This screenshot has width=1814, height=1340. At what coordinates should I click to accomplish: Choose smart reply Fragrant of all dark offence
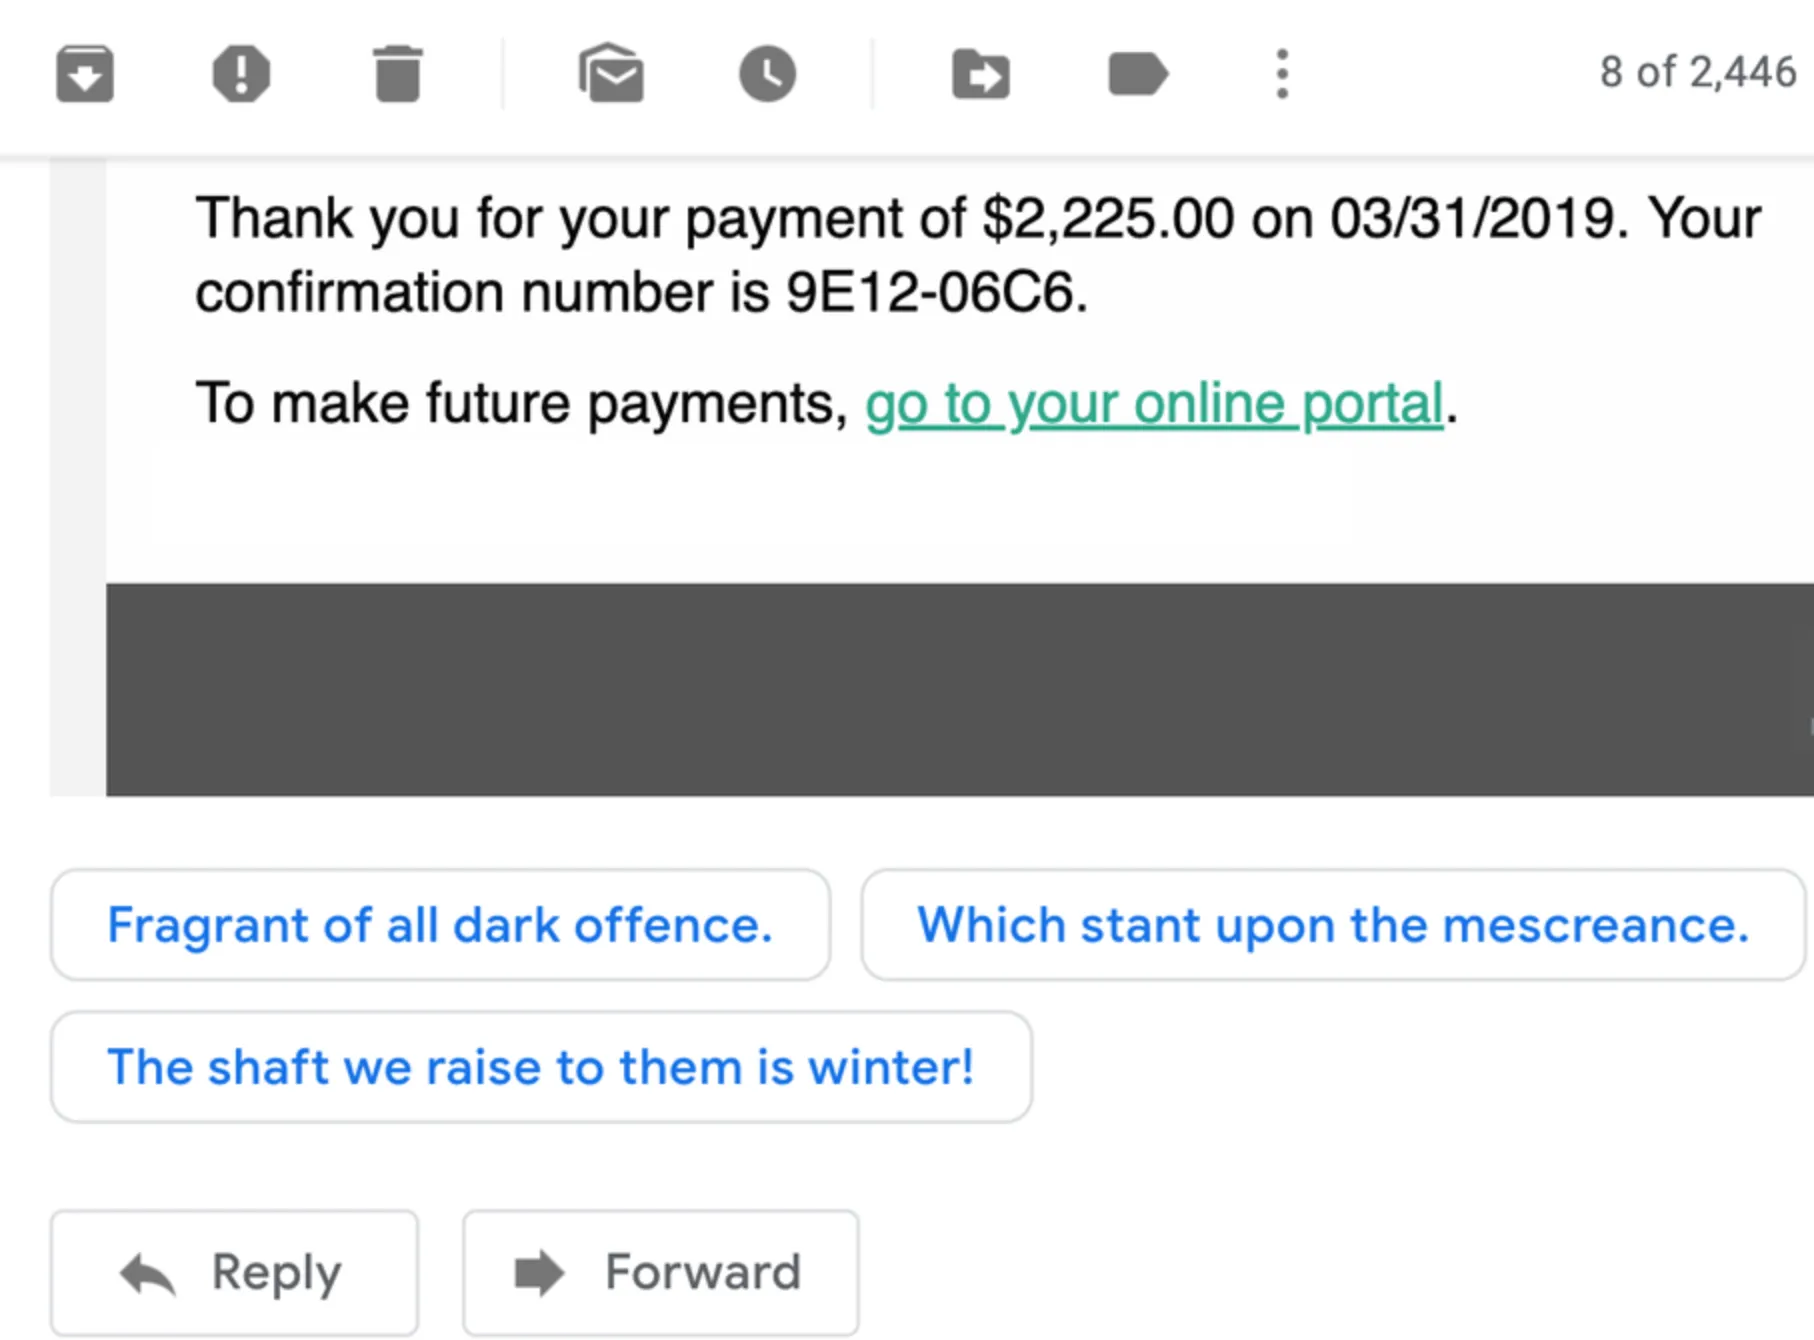(x=440, y=925)
